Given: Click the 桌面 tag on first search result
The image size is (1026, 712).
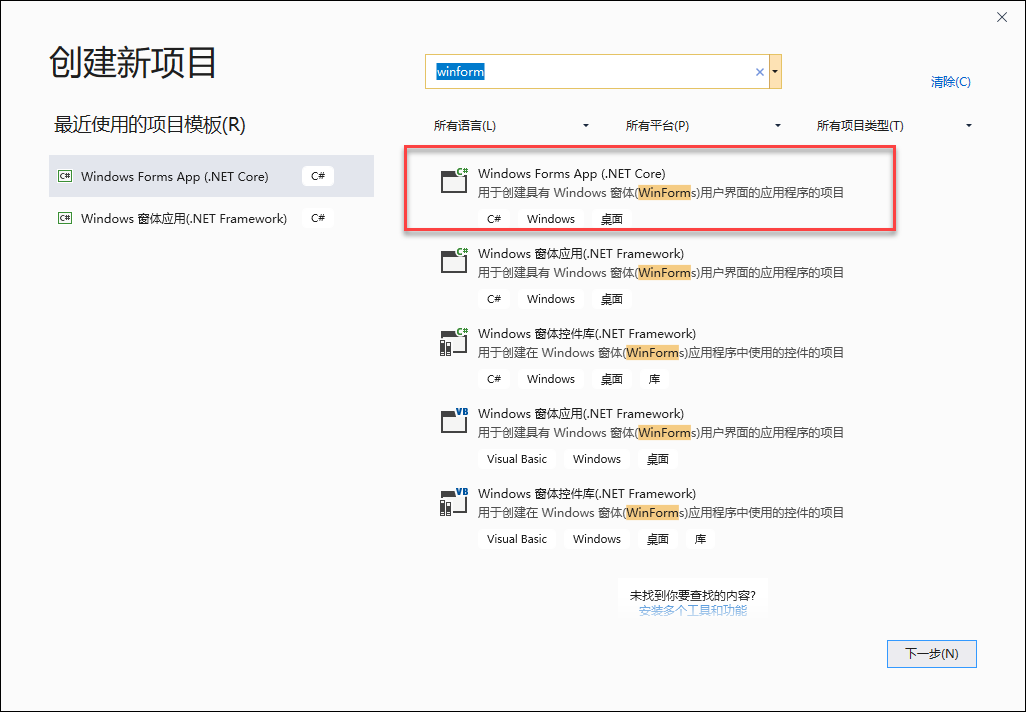Looking at the screenshot, I should coord(611,218).
